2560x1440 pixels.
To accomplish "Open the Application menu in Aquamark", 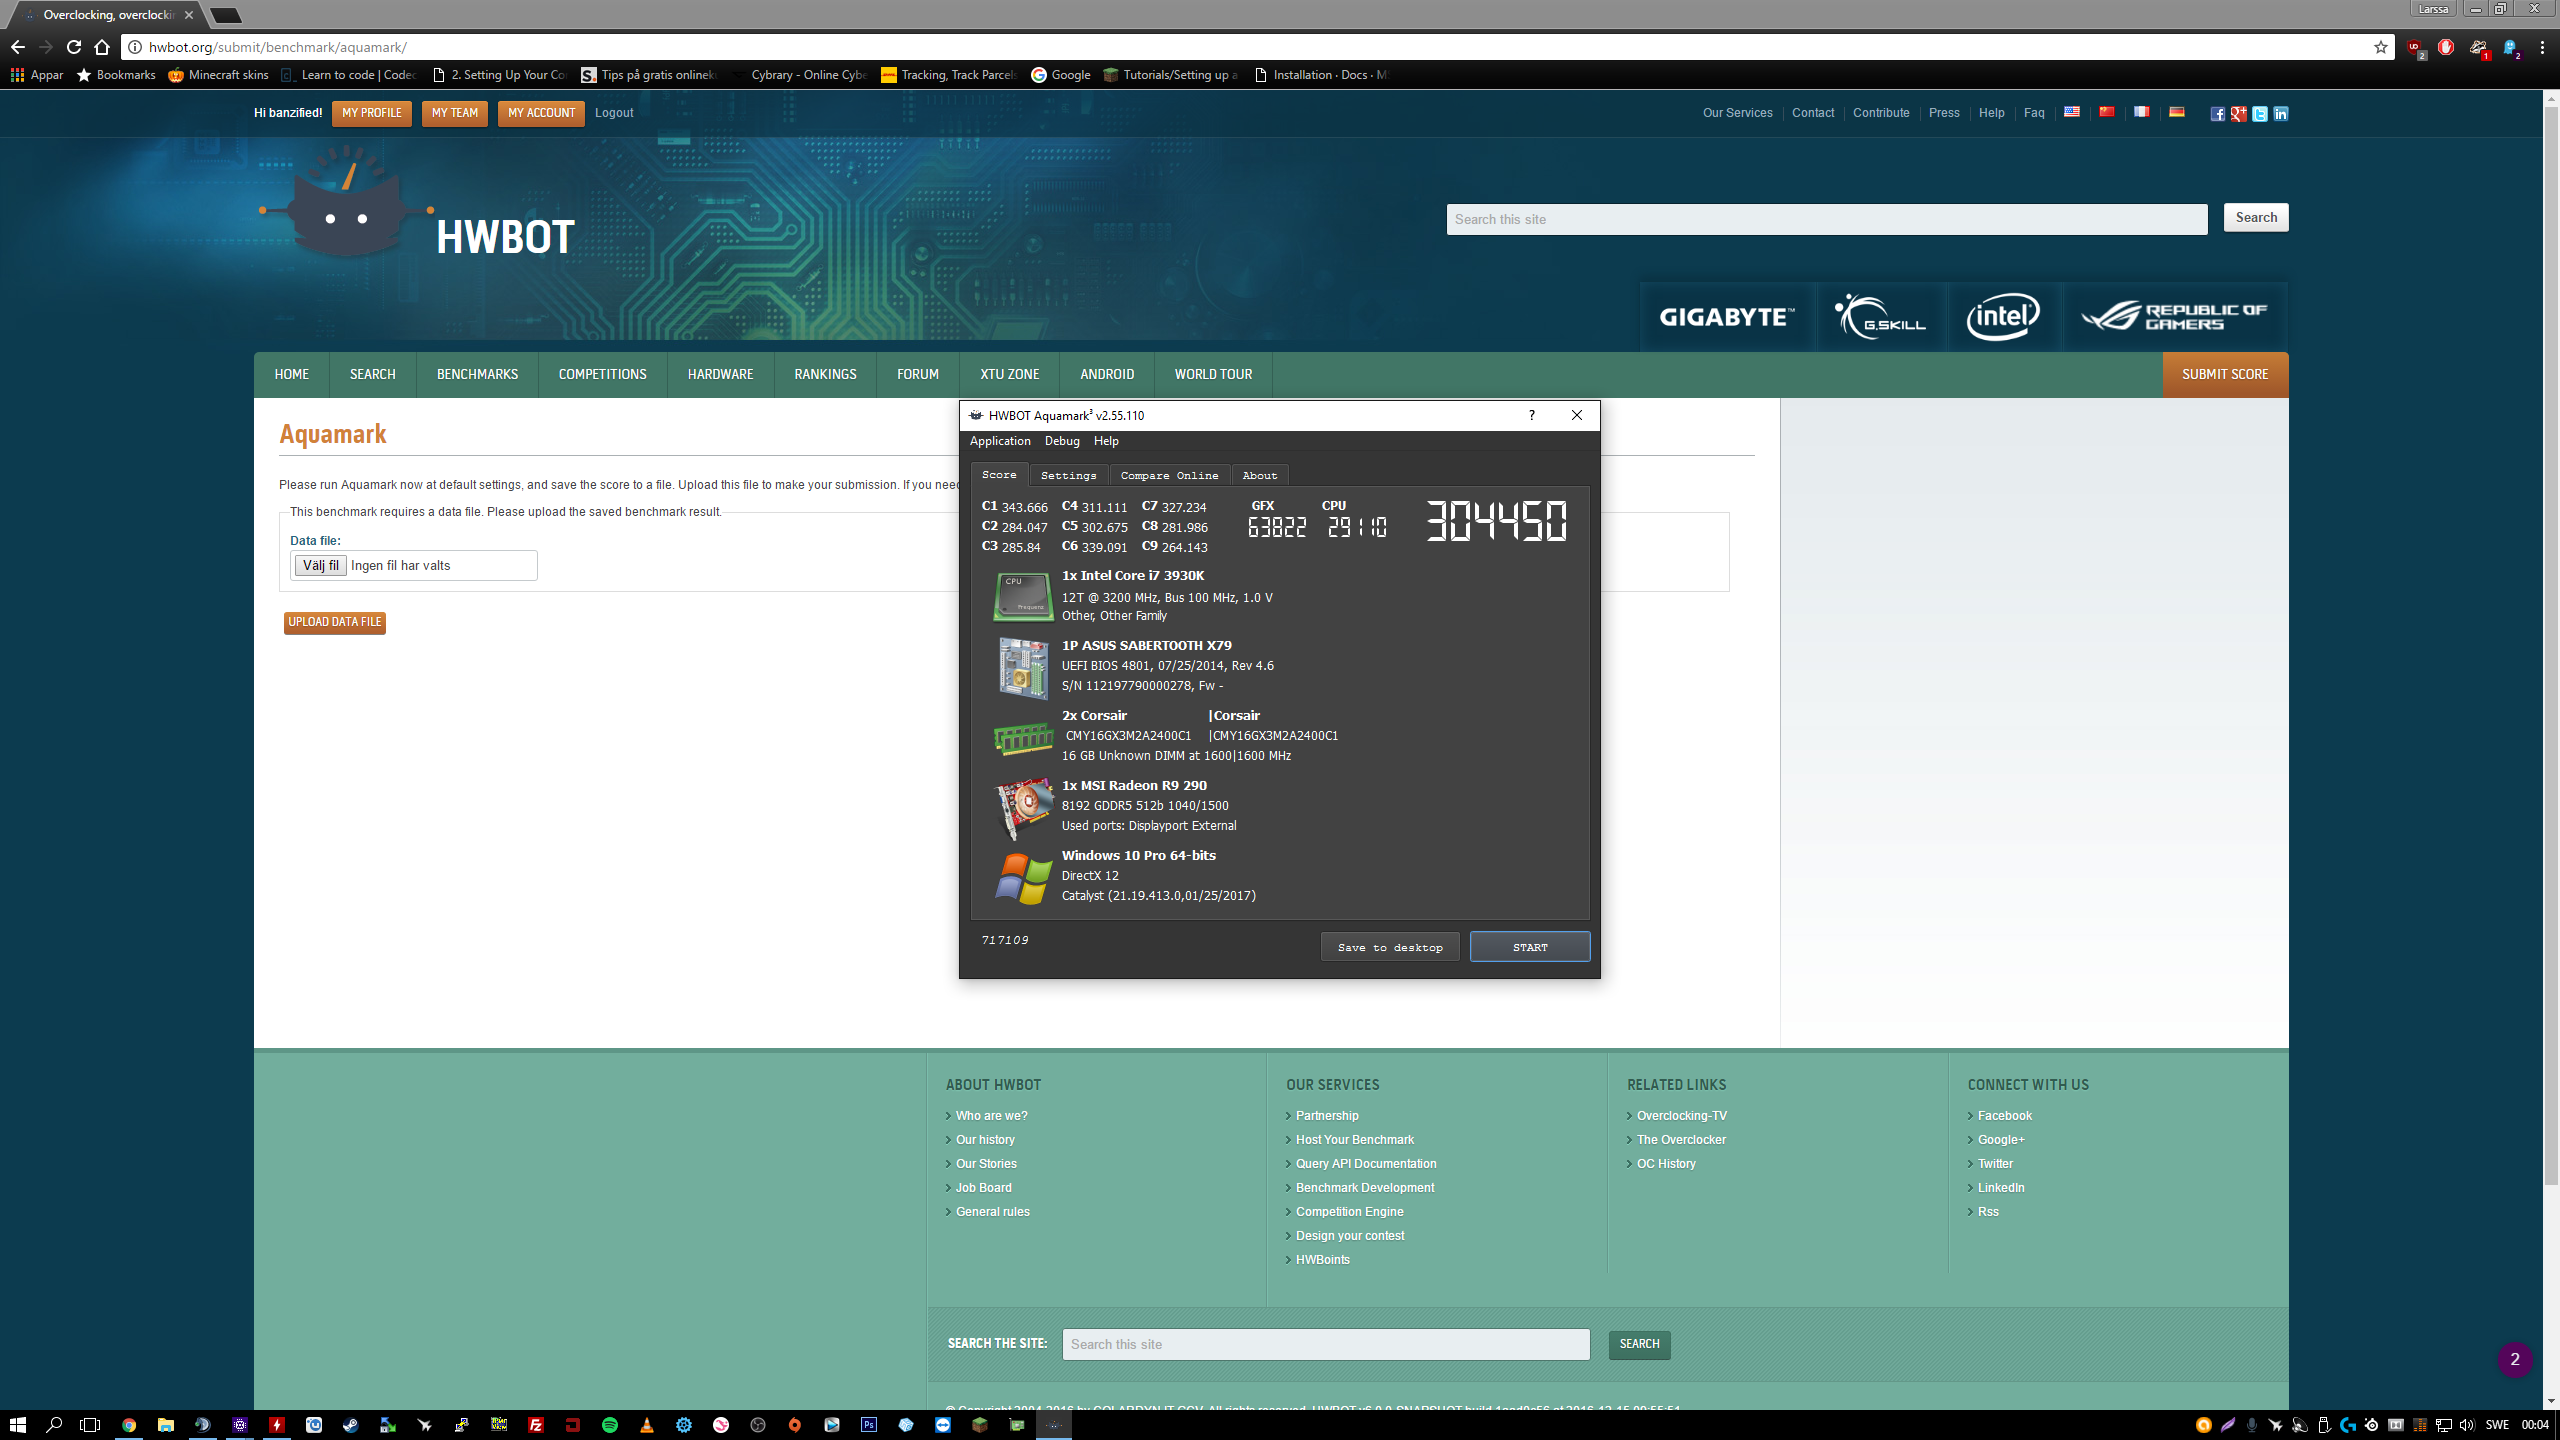I will point(1000,441).
